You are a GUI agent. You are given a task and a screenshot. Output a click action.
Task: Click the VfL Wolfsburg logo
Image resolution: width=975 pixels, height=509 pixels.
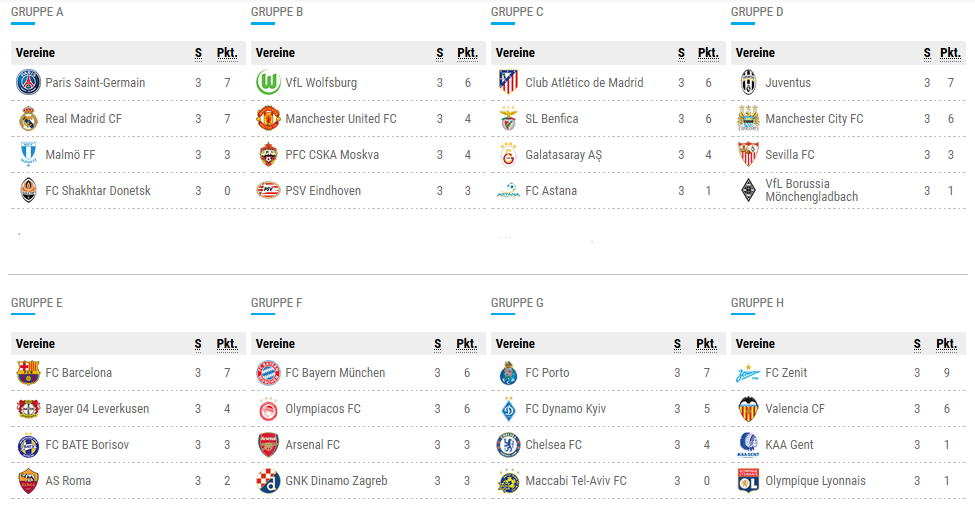pyautogui.click(x=268, y=83)
